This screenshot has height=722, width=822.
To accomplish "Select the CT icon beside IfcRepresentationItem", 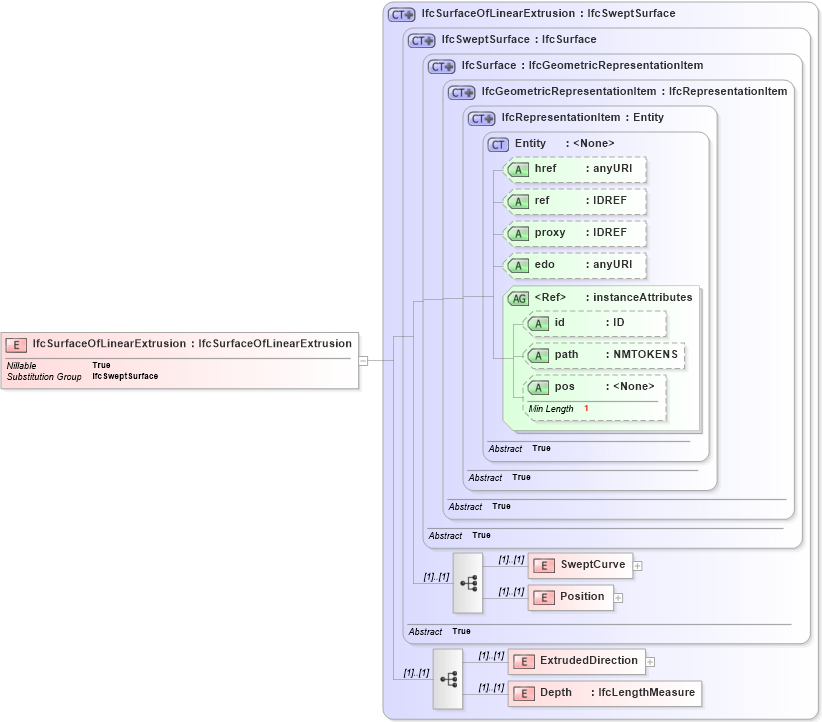I will [x=479, y=118].
